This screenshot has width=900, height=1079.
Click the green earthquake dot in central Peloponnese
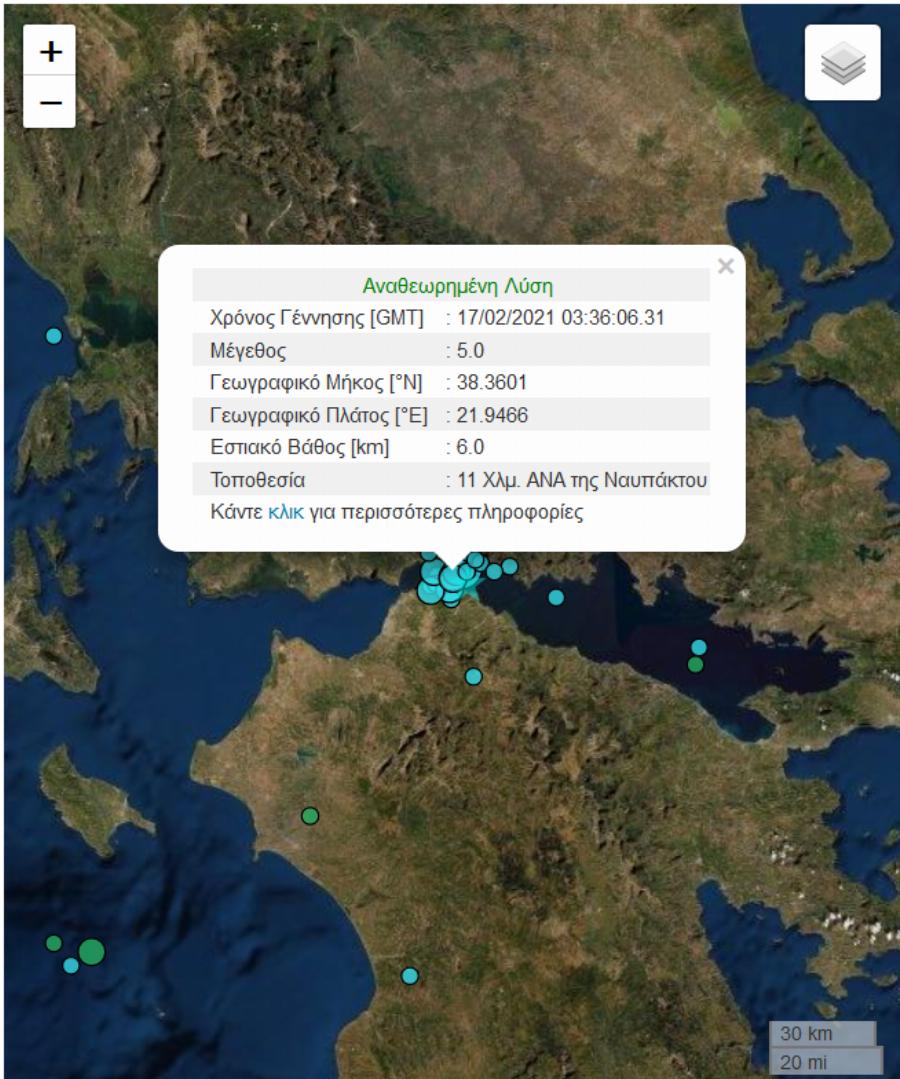tap(308, 817)
